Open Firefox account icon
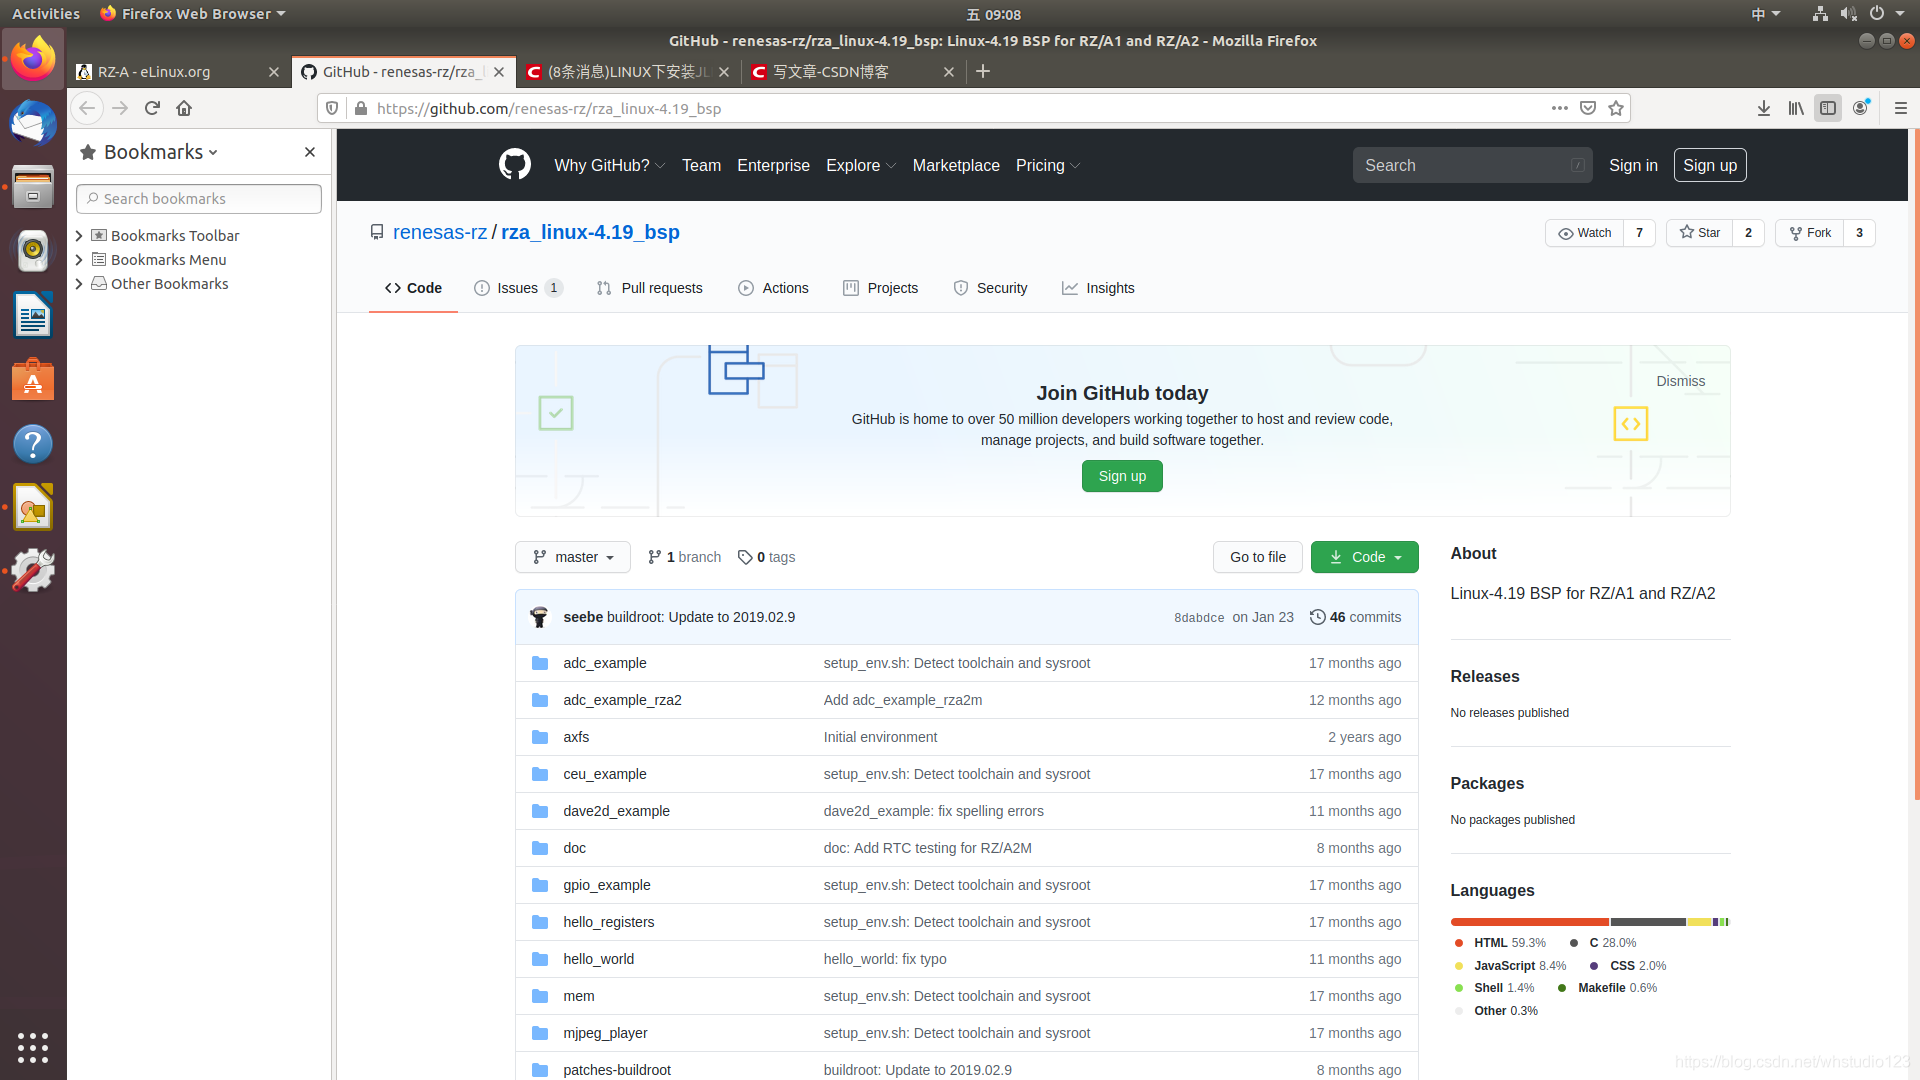Image resolution: width=1920 pixels, height=1080 pixels. [x=1861, y=108]
